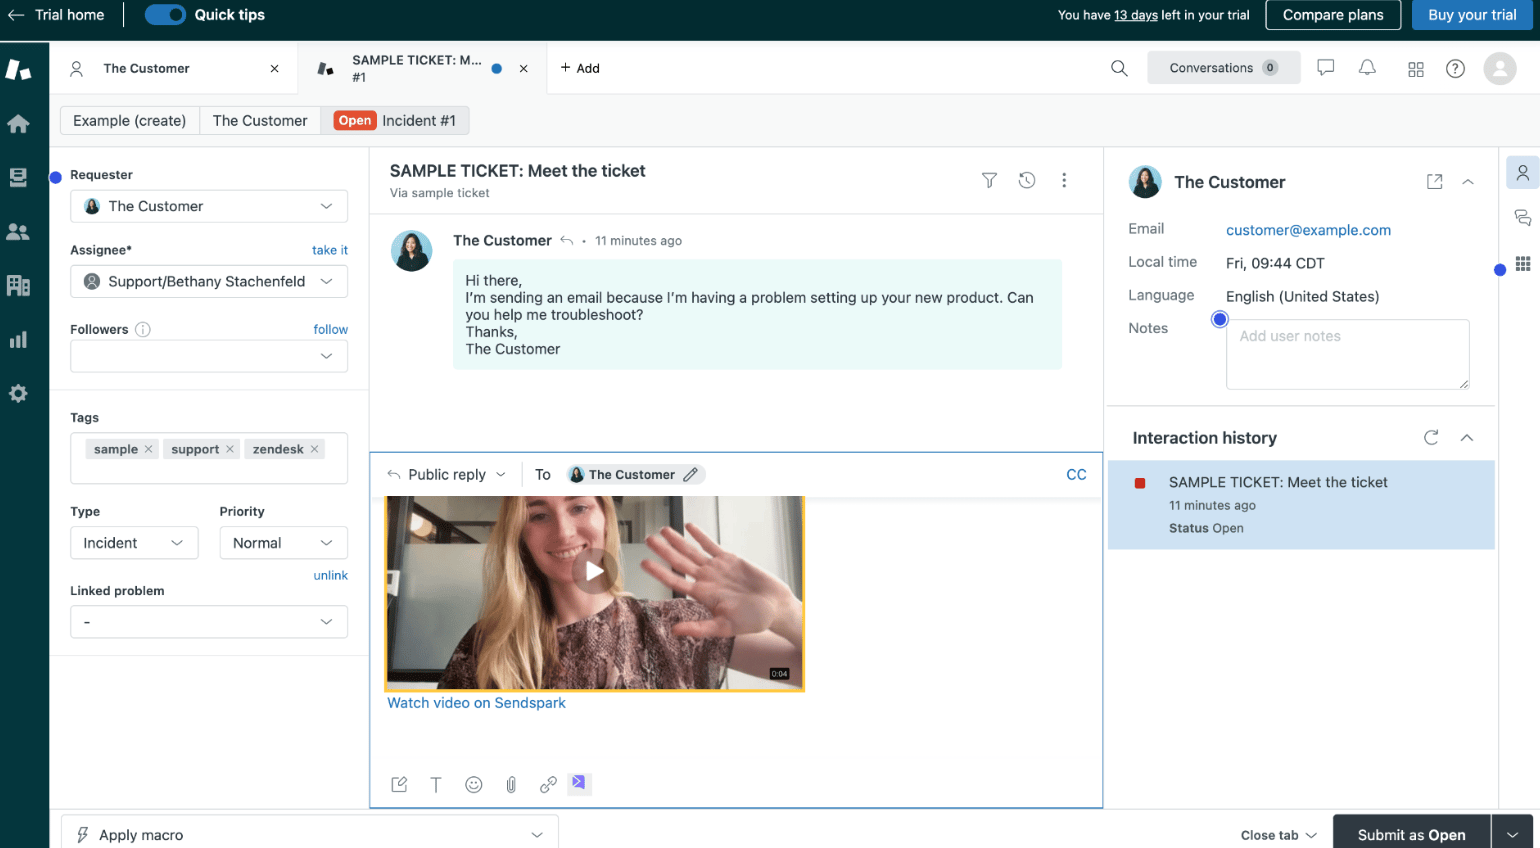Open The Customer breadcrumb tab
The image size is (1540, 848).
coord(260,121)
